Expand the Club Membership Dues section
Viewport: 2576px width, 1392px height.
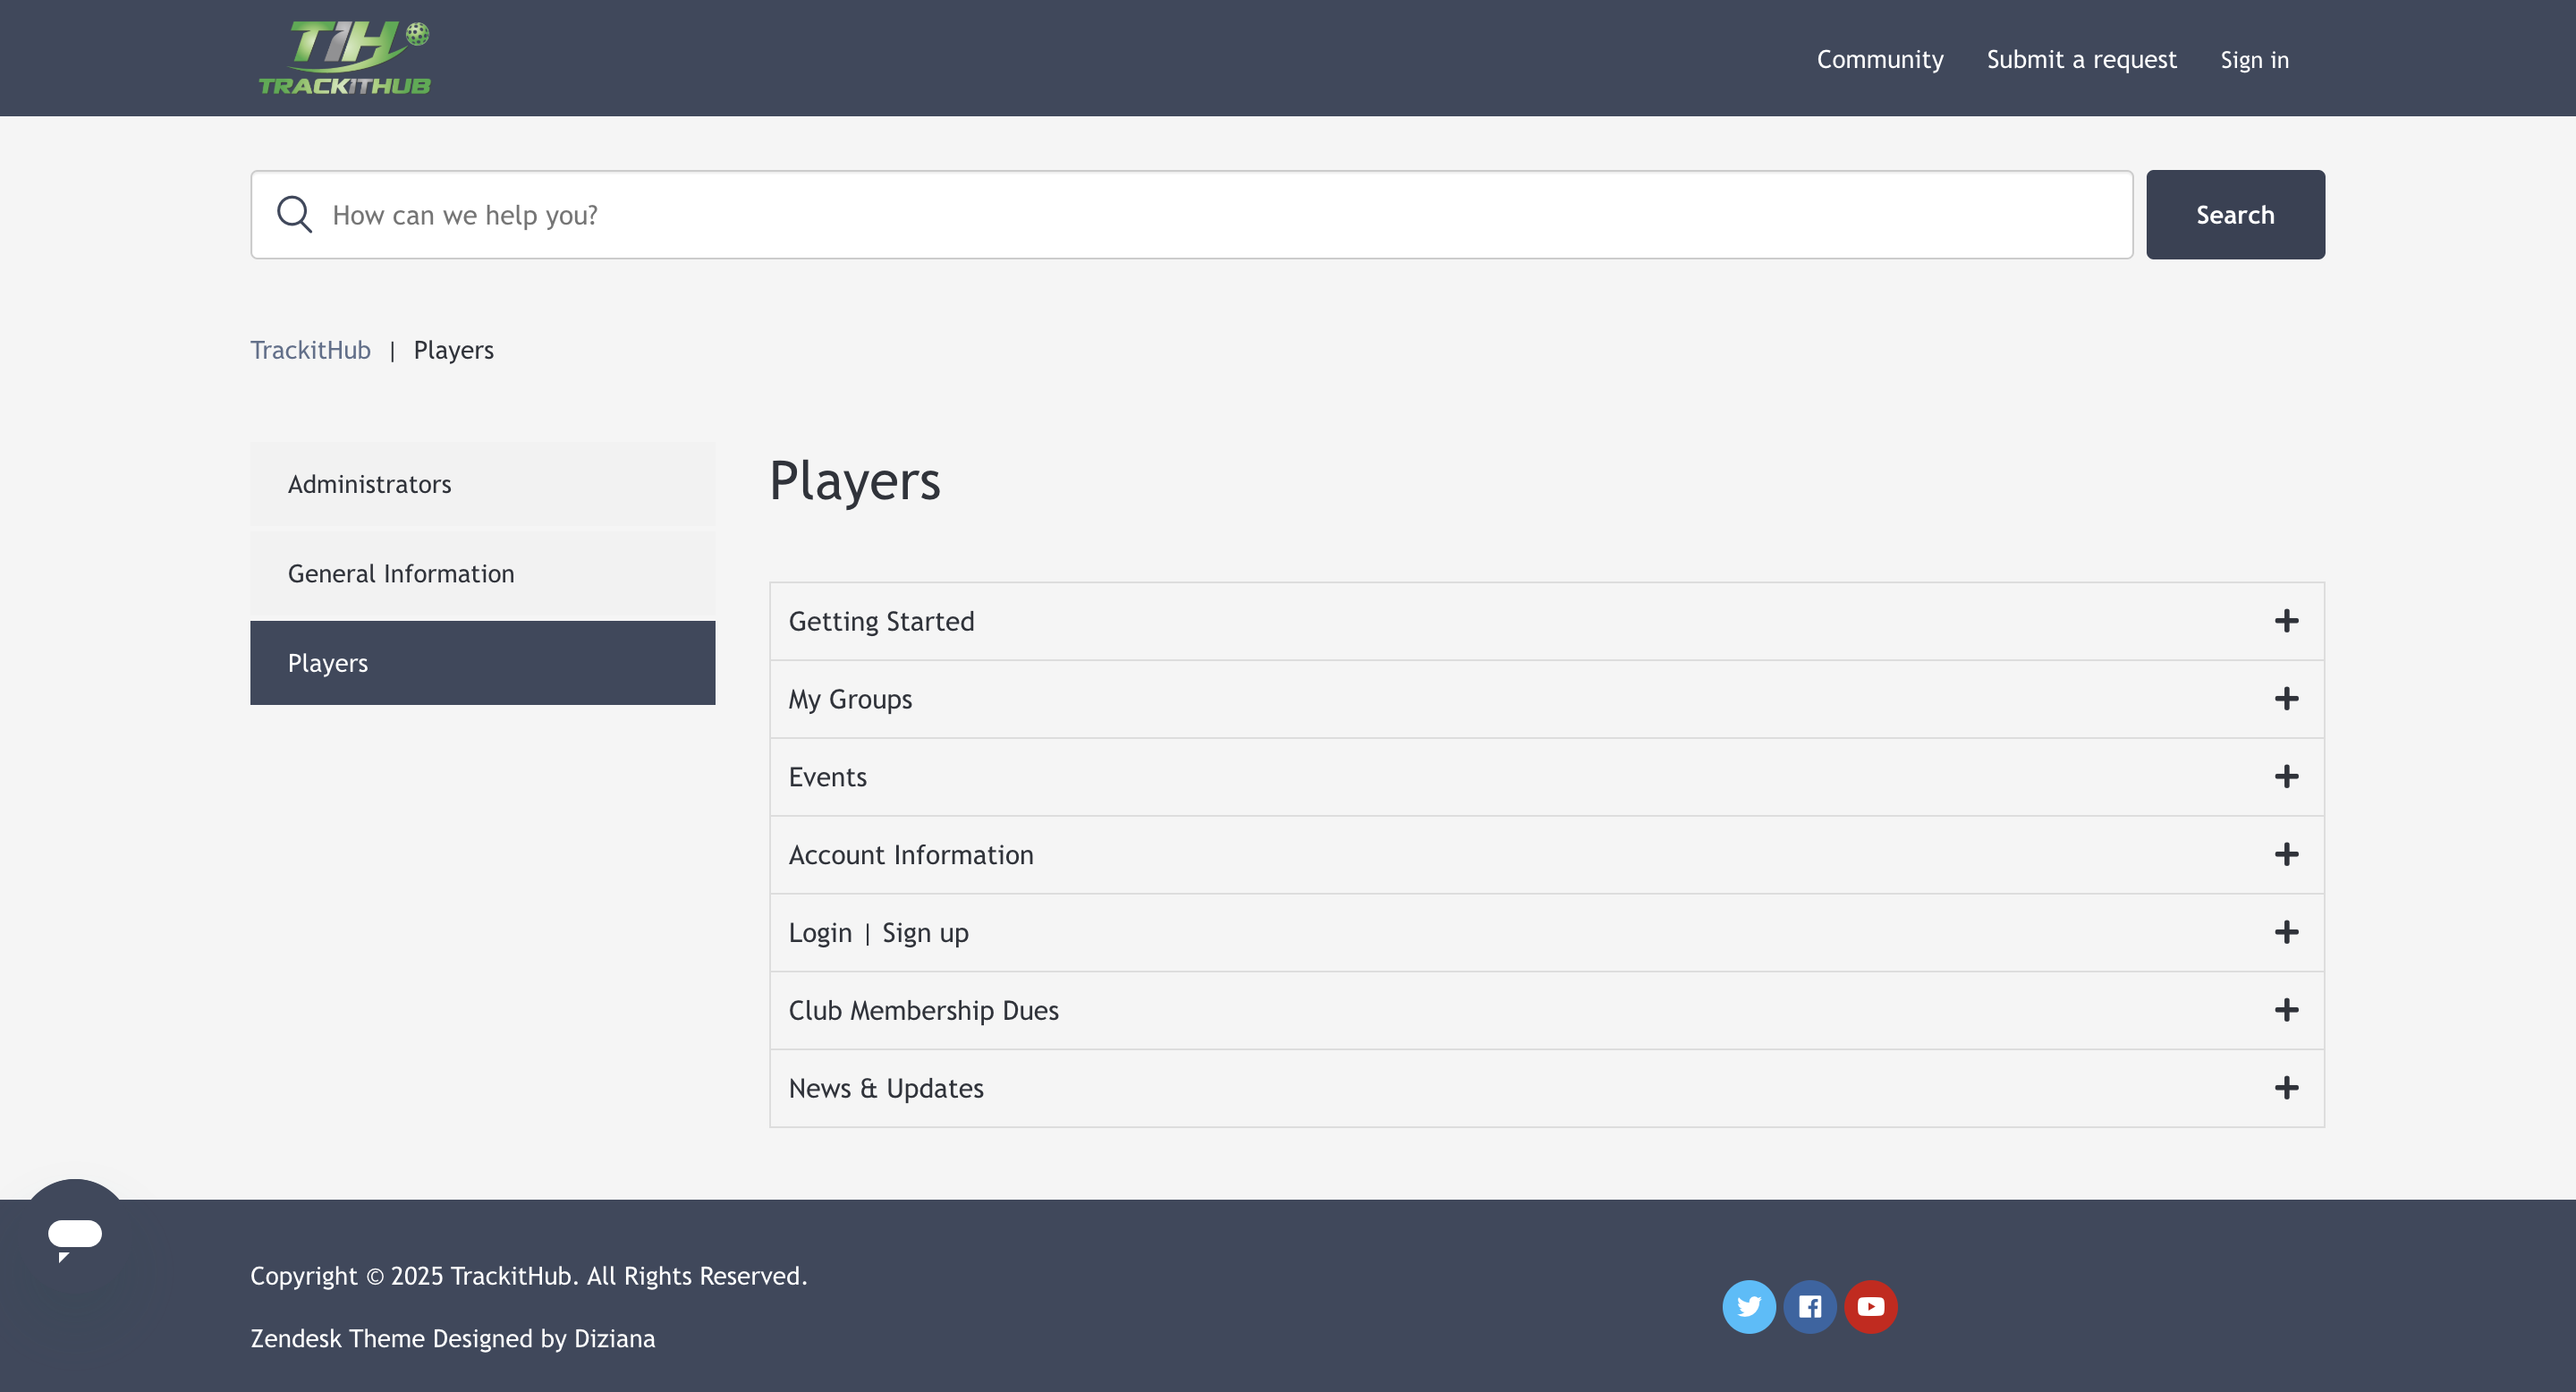(1546, 1011)
